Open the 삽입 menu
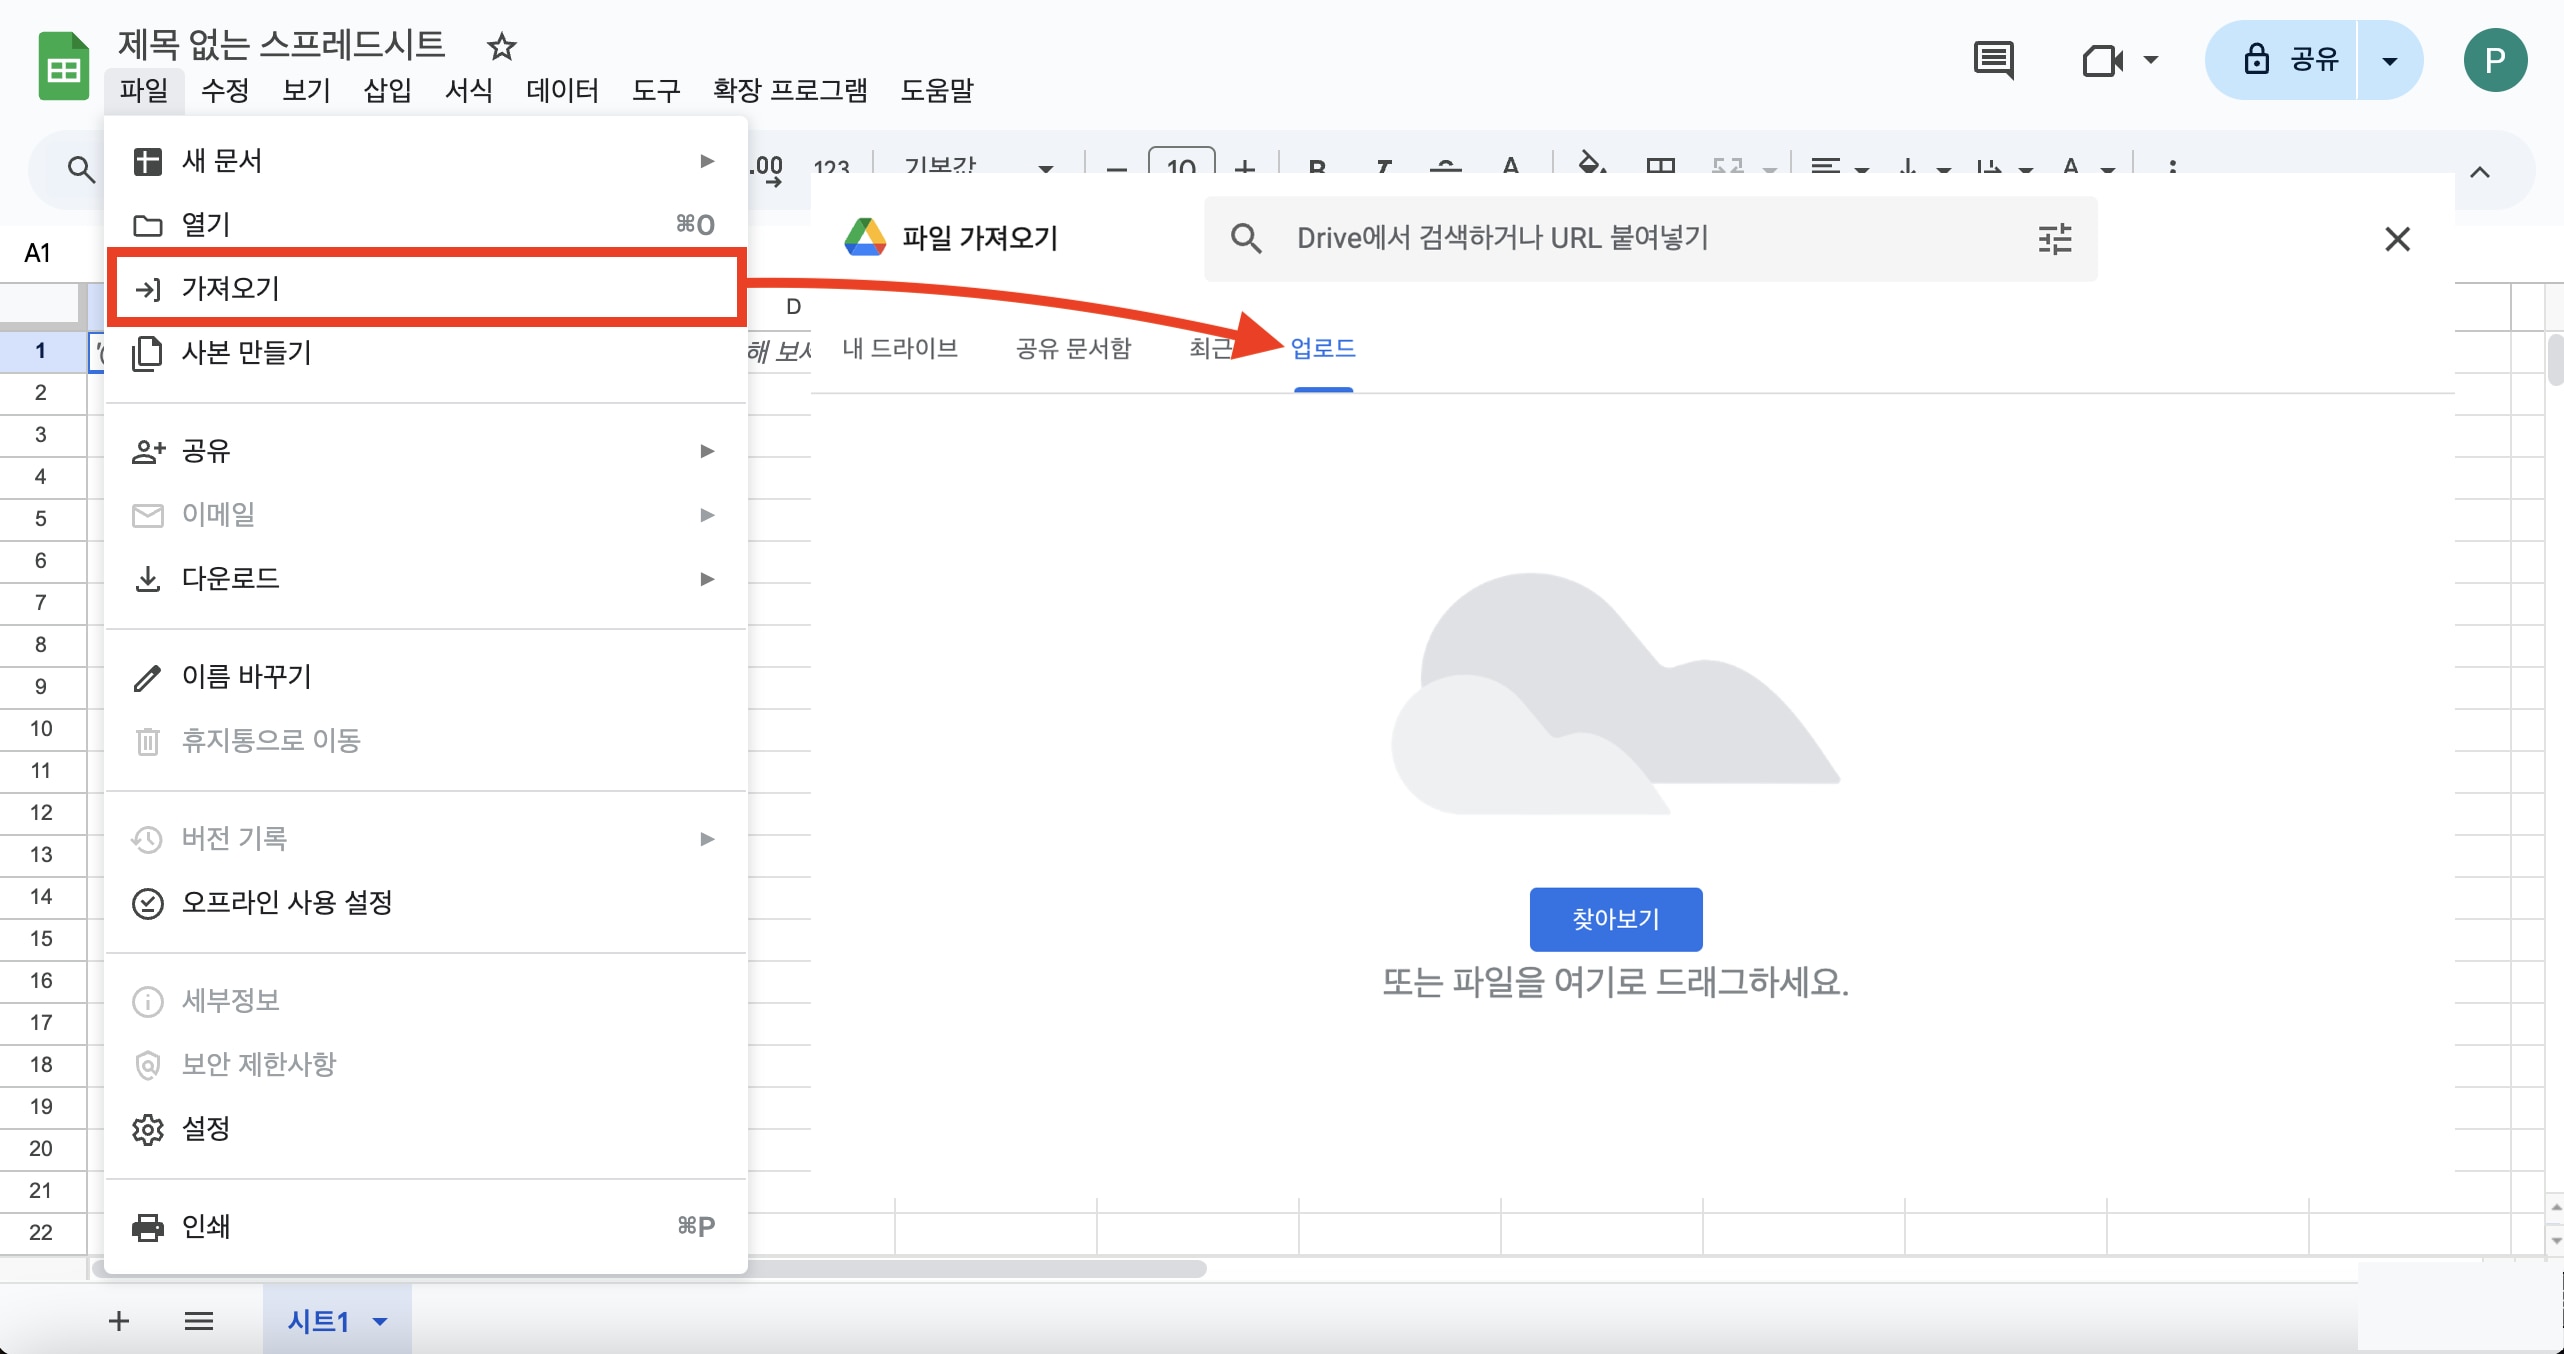2564x1354 pixels. point(387,90)
